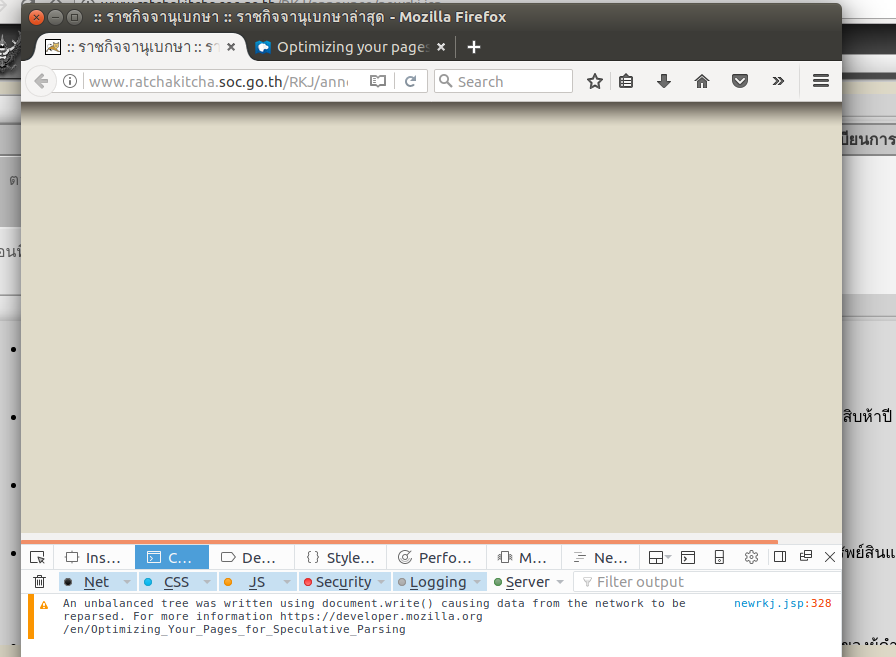The width and height of the screenshot is (896, 657).
Task: Open a new tab with plus button
Action: (x=474, y=47)
